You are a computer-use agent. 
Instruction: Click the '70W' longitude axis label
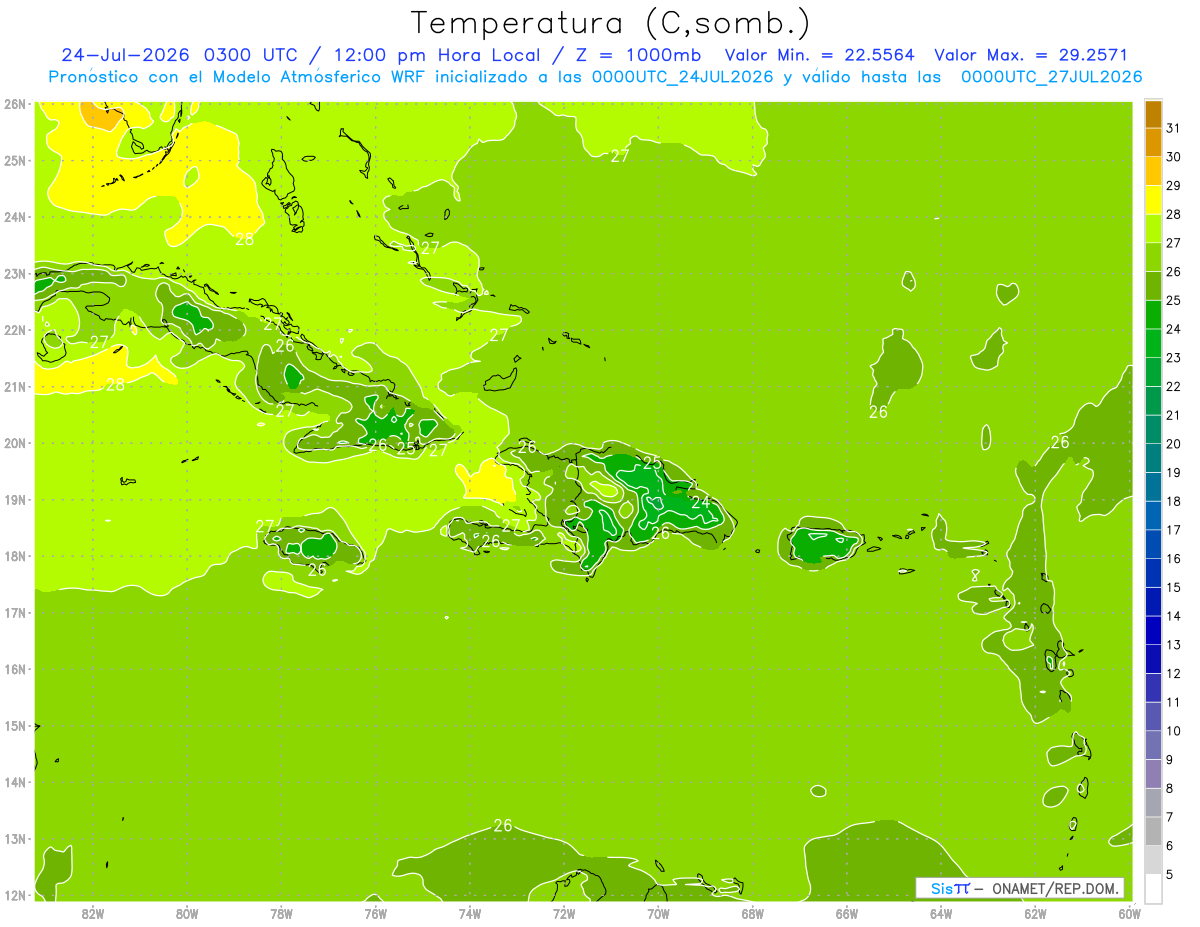(x=658, y=913)
